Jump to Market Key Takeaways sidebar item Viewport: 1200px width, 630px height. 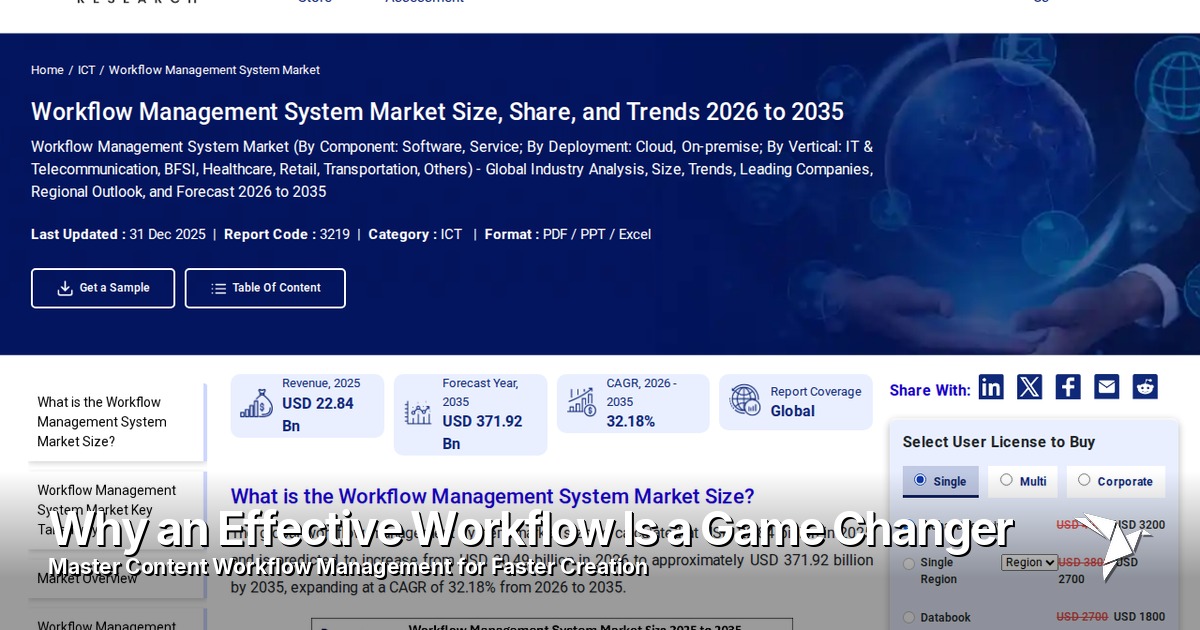(116, 510)
